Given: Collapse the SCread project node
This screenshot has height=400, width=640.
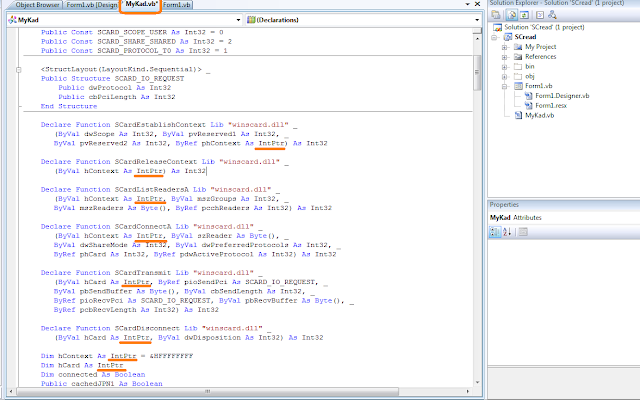Looking at the screenshot, I should click(494, 38).
